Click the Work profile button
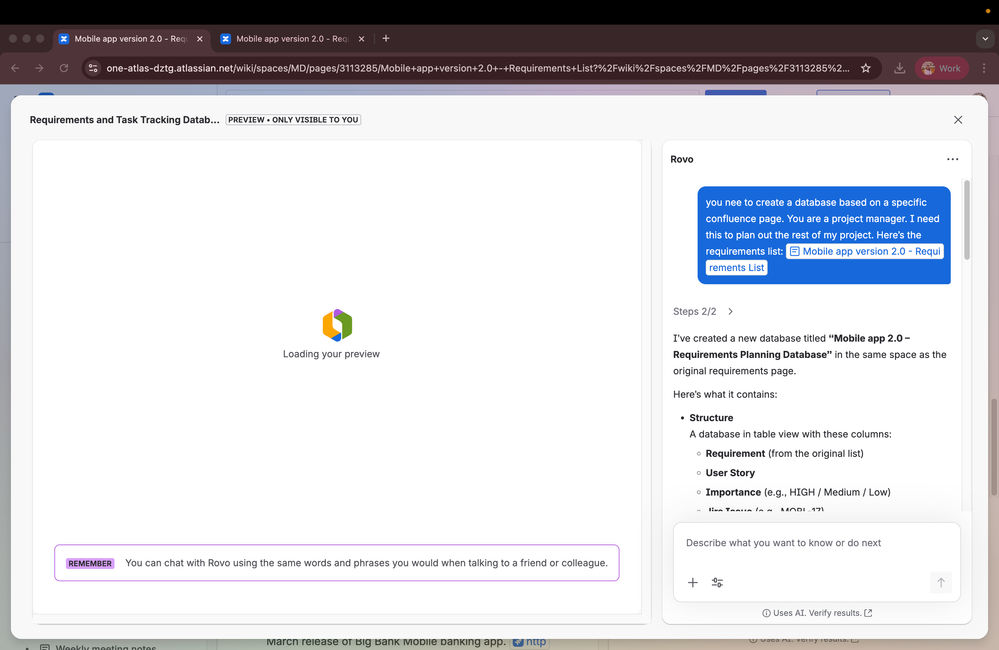This screenshot has height=650, width=999. [x=940, y=68]
